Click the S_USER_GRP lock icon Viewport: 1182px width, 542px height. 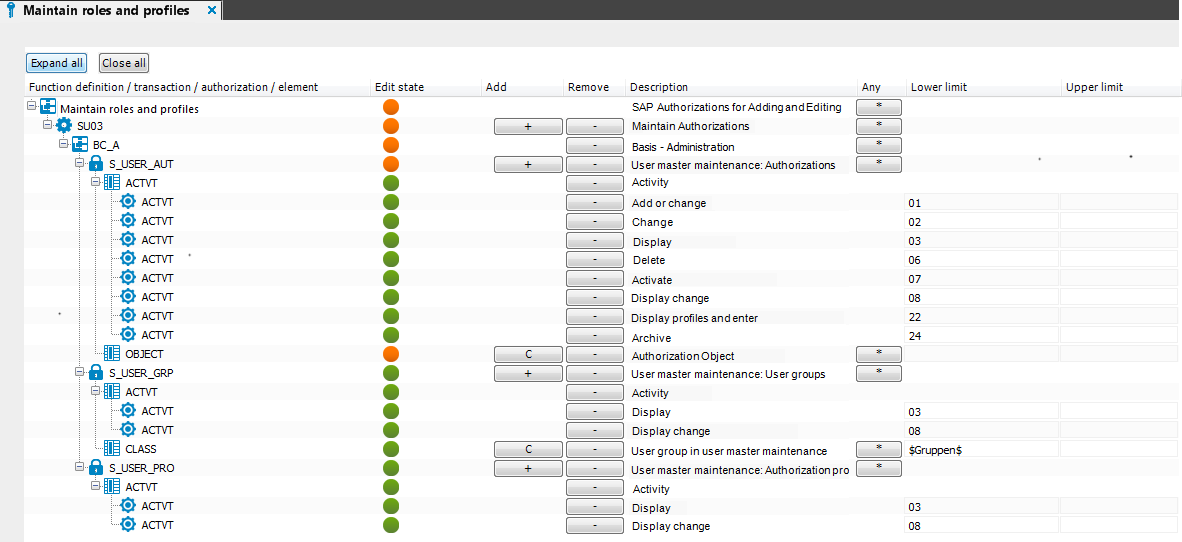click(96, 372)
